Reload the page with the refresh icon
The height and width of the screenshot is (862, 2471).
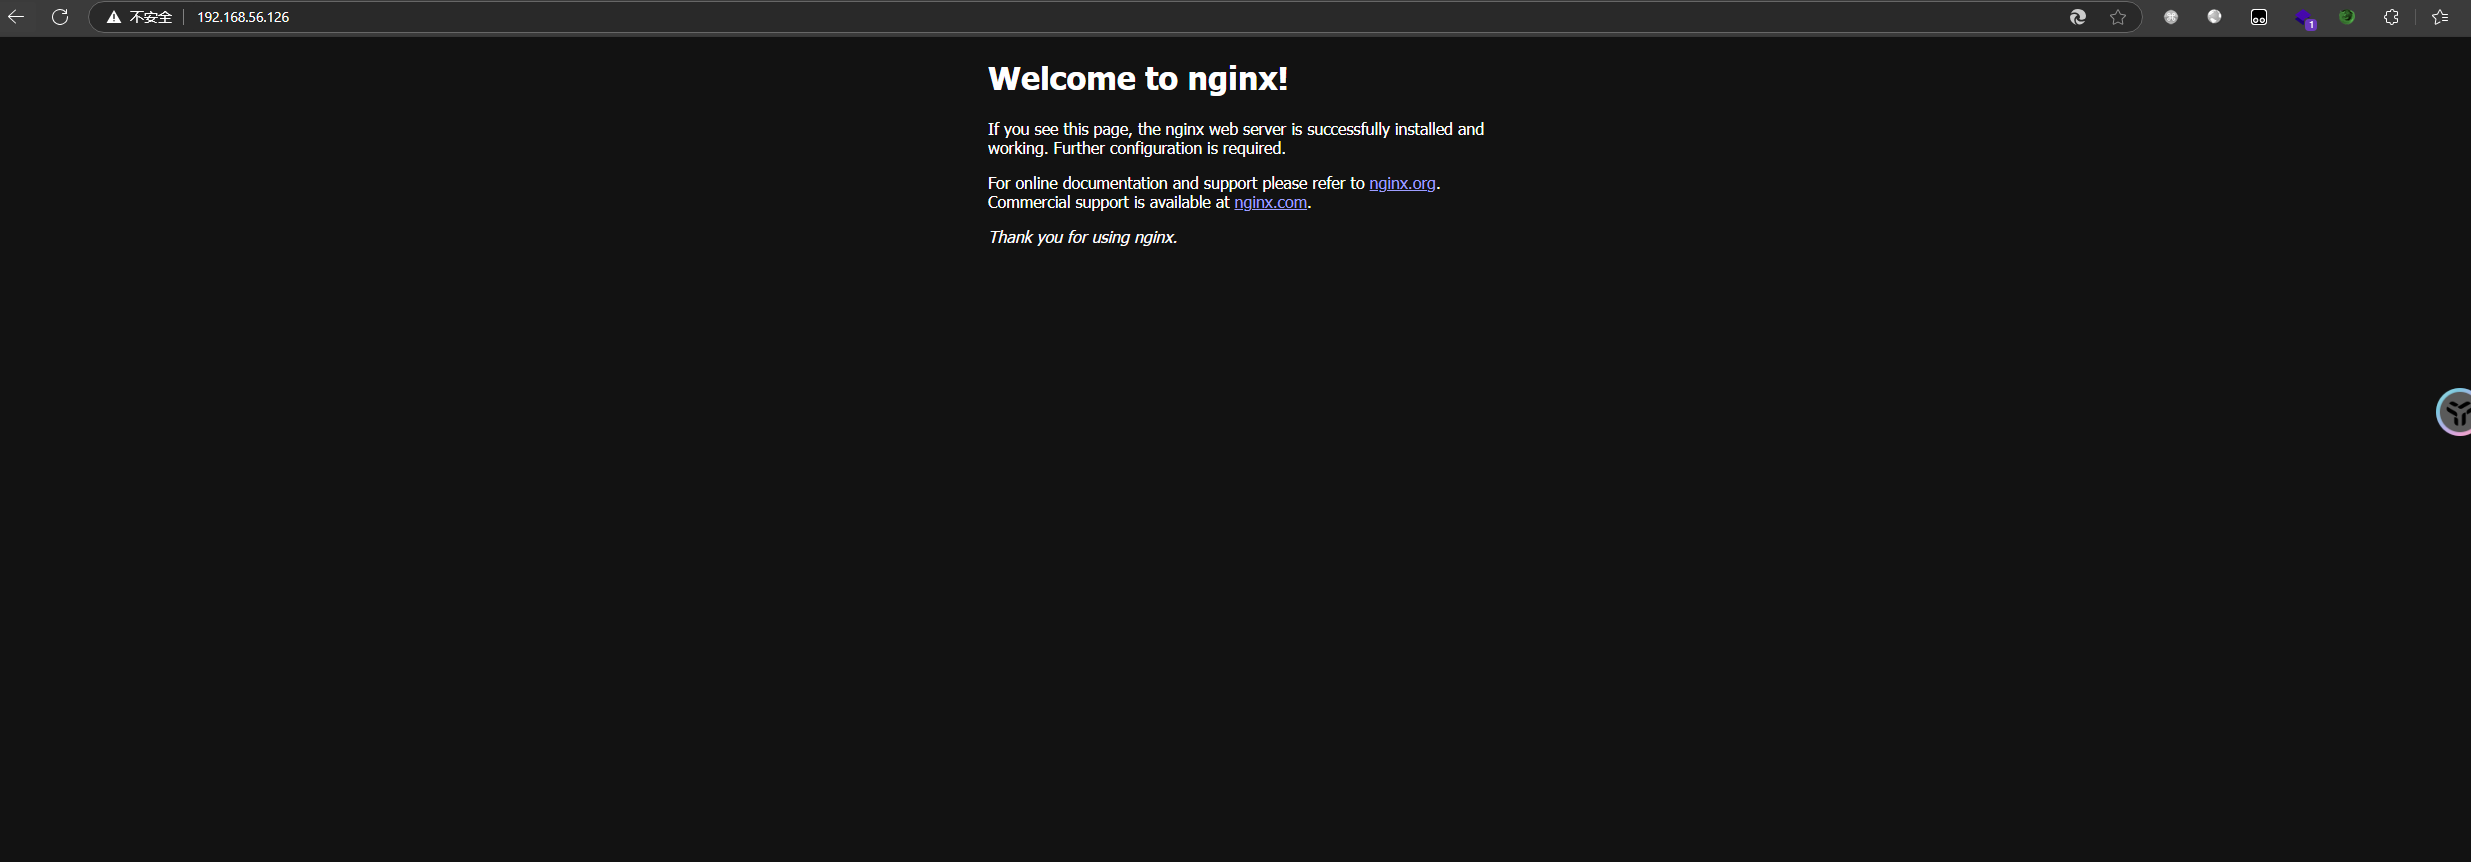(x=60, y=17)
